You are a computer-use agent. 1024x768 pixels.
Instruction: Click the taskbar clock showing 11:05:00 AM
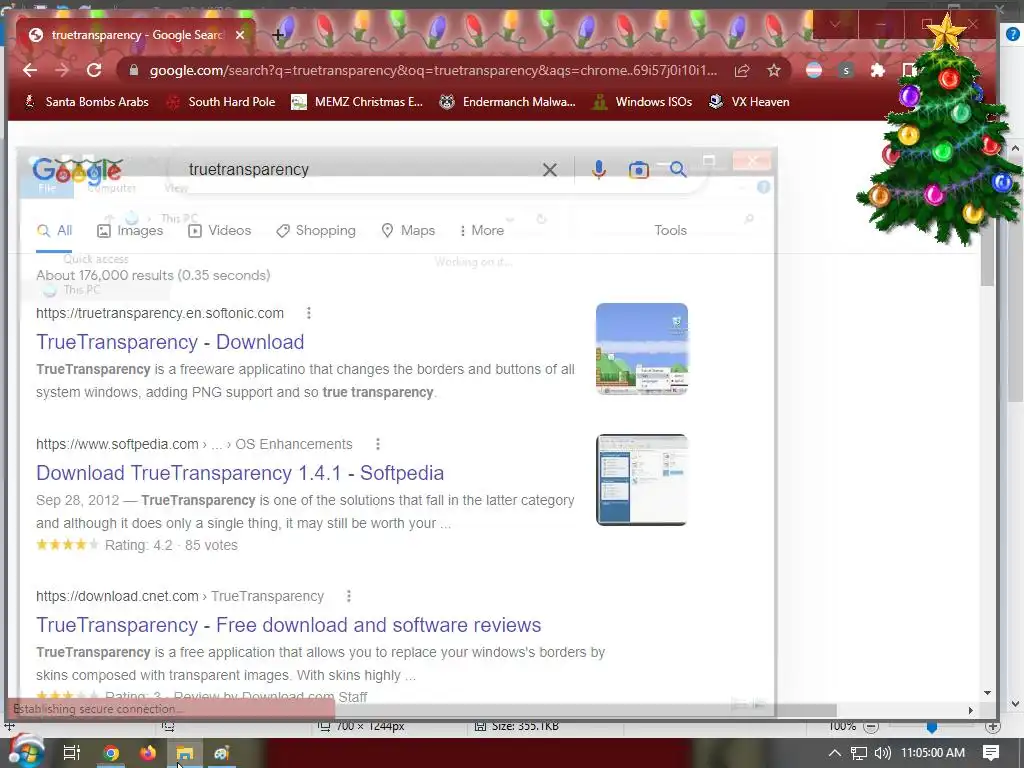click(x=933, y=753)
